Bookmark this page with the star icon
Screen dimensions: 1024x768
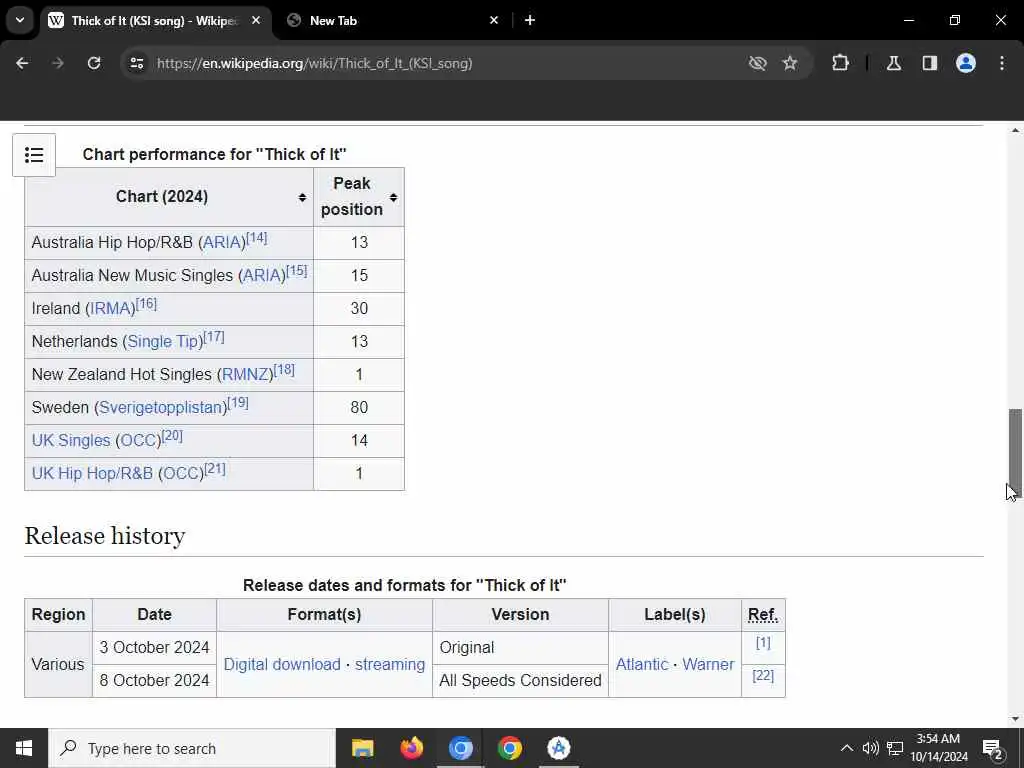coord(790,63)
